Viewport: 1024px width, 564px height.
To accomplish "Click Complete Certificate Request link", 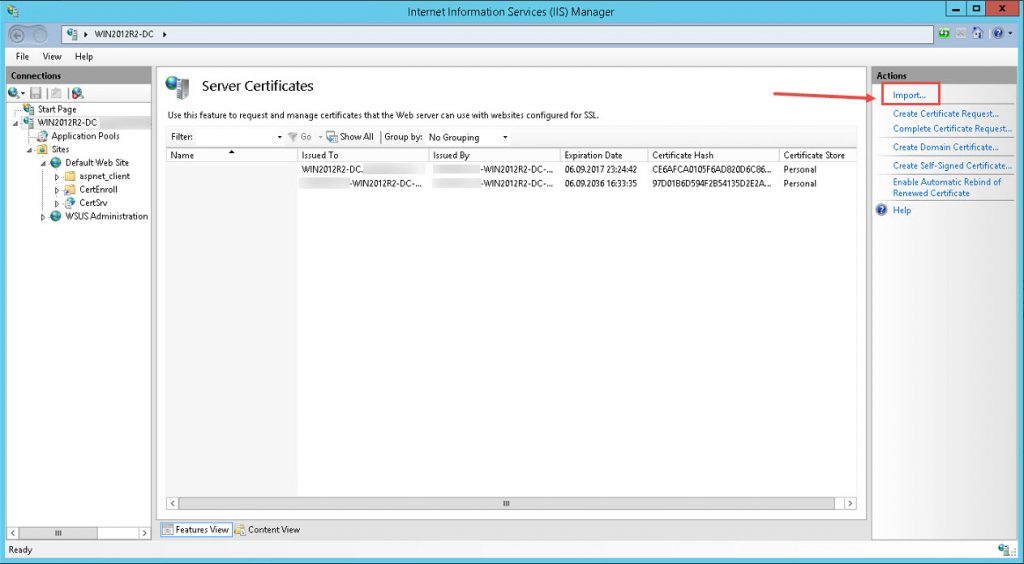I will click(x=952, y=129).
